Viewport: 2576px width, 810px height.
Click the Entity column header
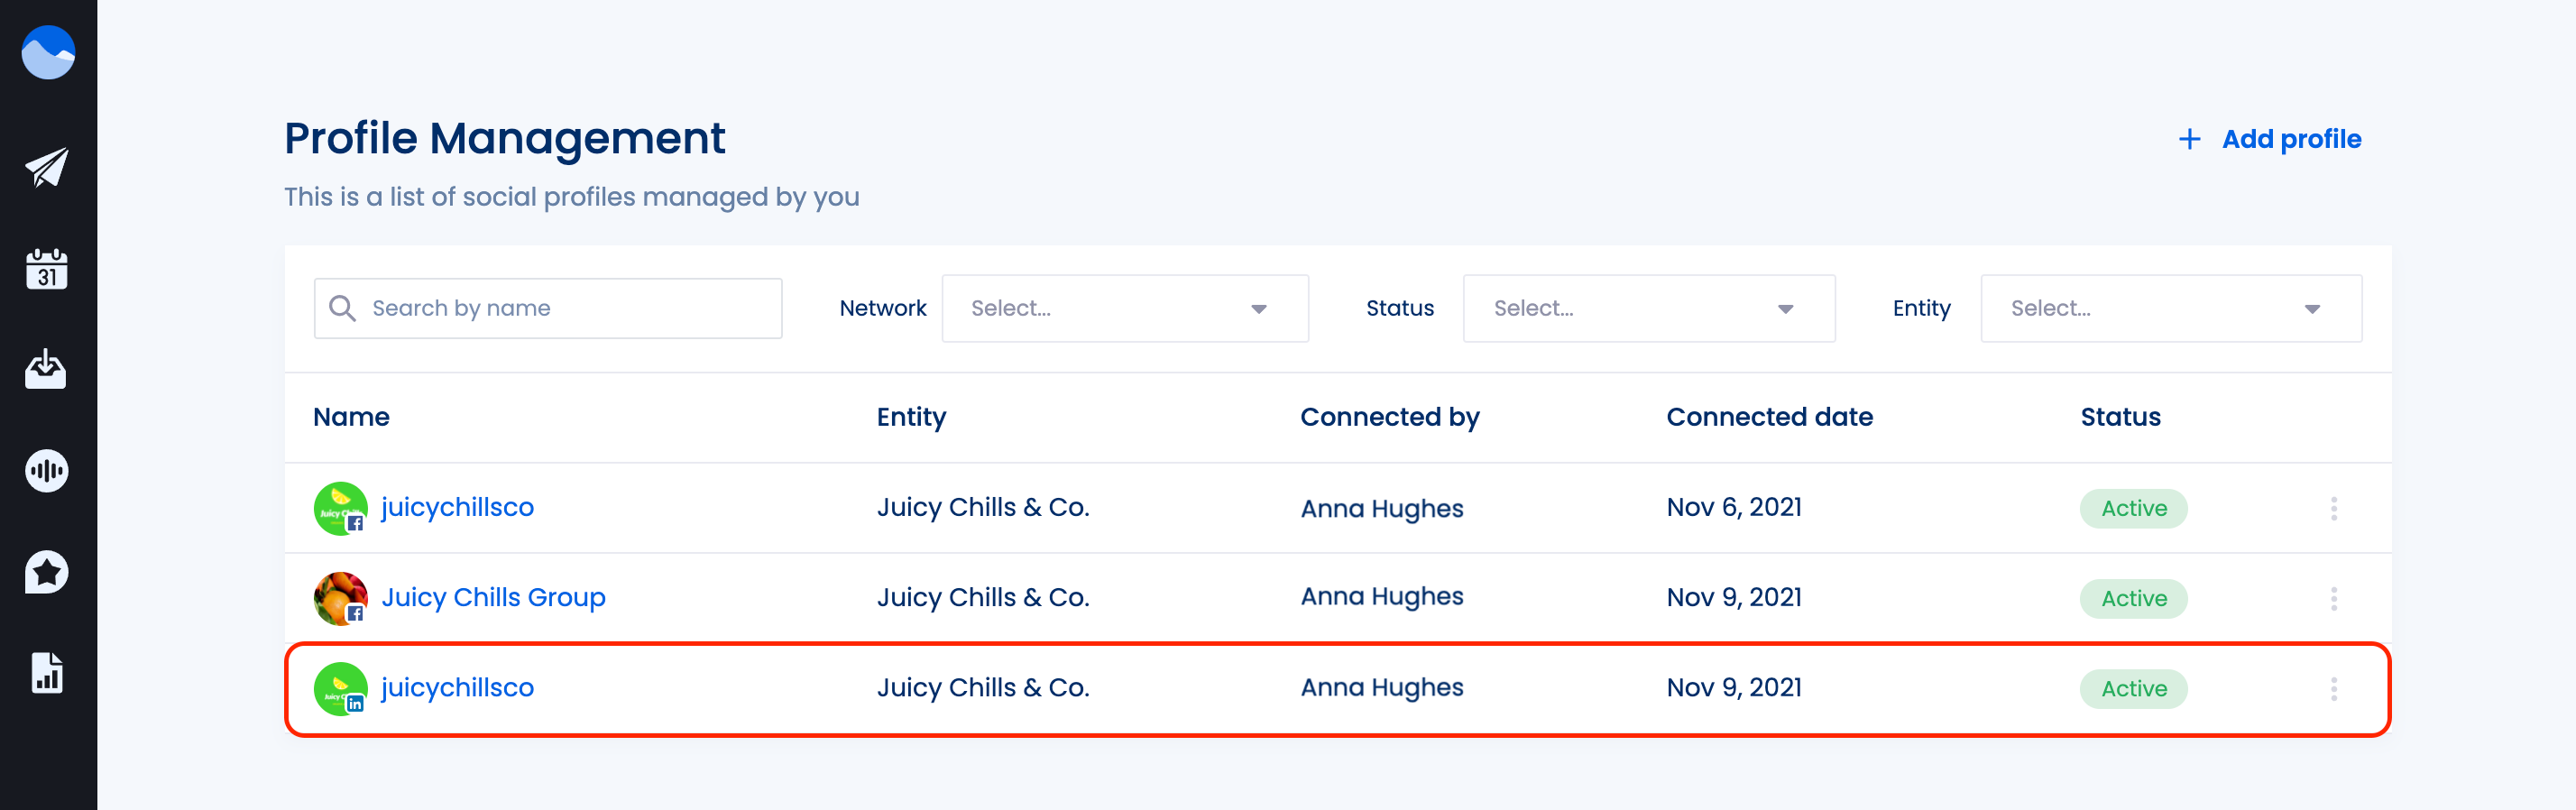point(911,417)
